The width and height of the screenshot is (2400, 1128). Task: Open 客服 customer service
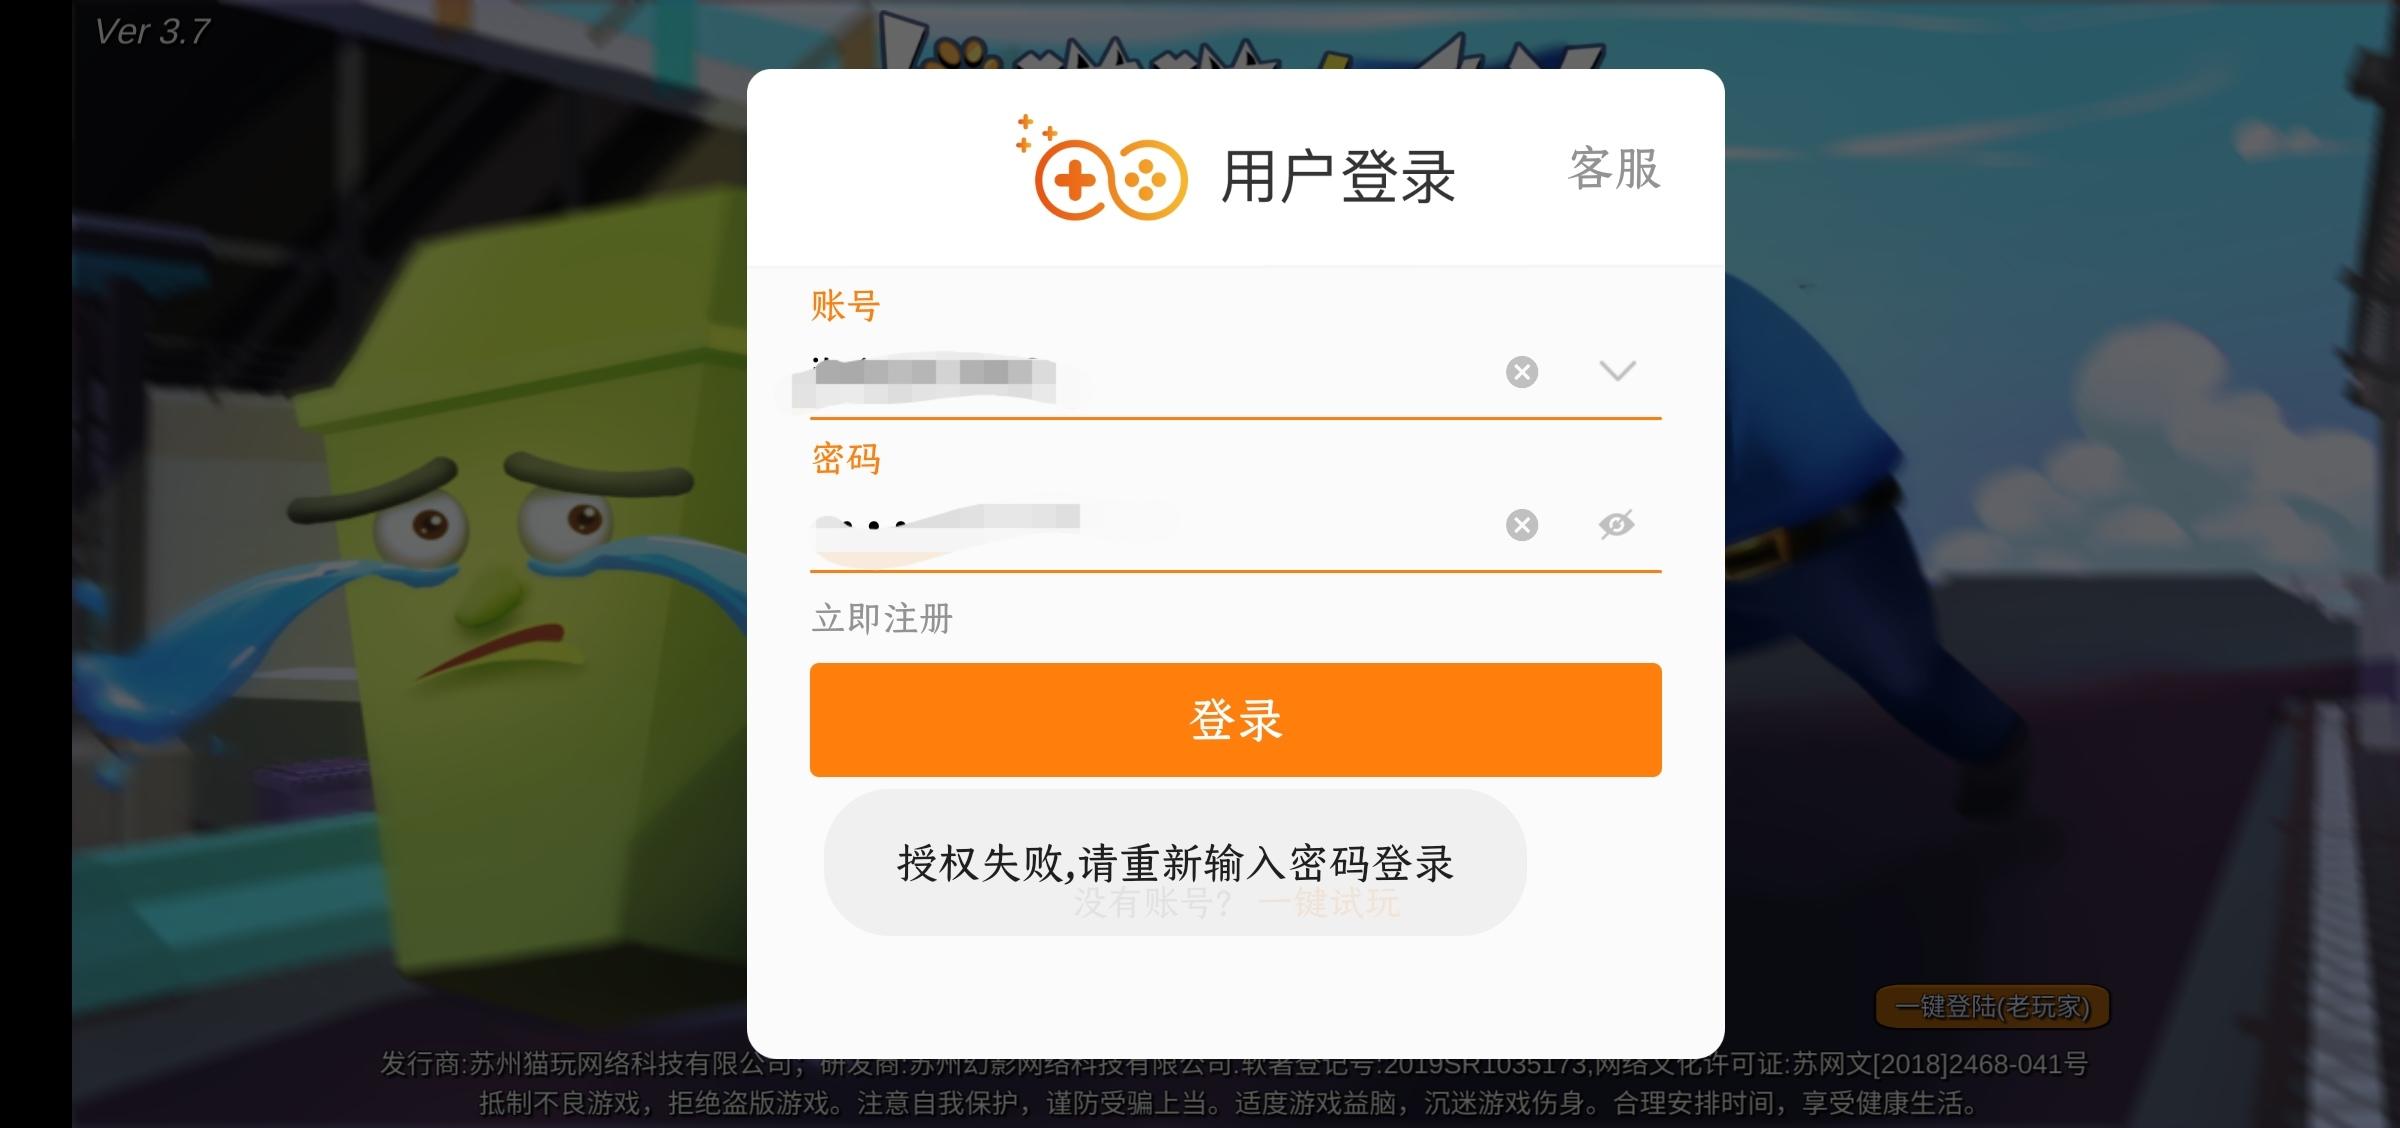(x=1614, y=168)
